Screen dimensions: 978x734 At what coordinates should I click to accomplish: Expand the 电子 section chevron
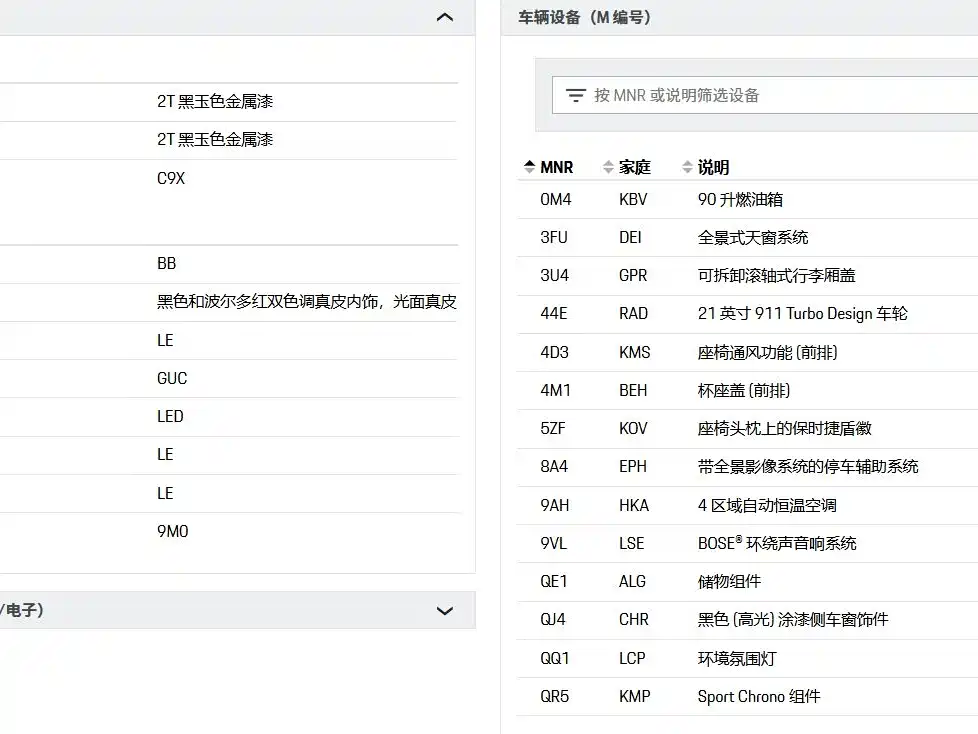pyautogui.click(x=445, y=611)
